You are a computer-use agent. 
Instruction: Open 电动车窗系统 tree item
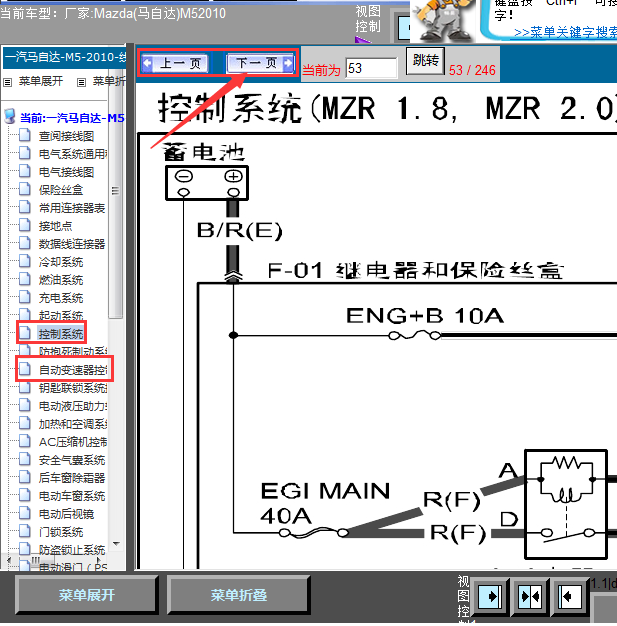click(x=72, y=496)
